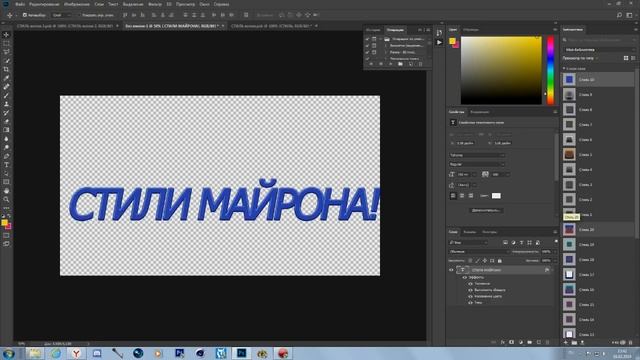Toggle the Автовыбор checkbox
640x360 pixels.
tap(25, 15)
